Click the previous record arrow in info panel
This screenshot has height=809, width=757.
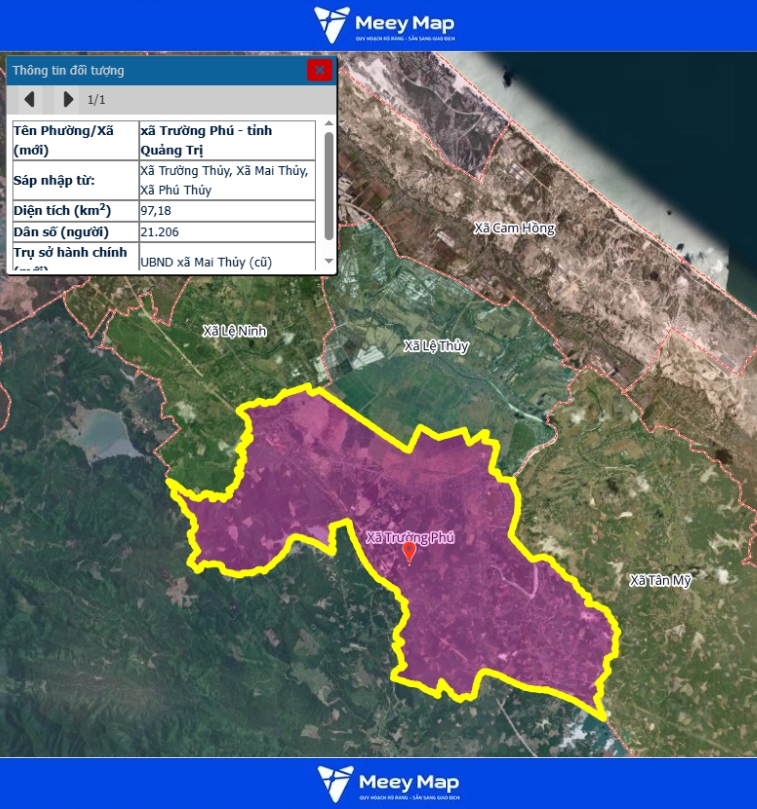point(29,99)
